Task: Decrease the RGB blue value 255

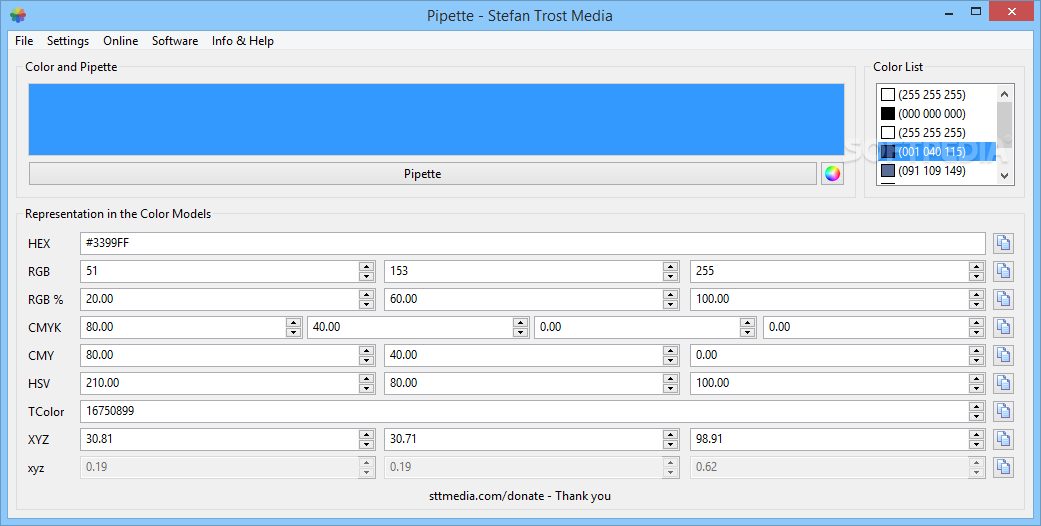Action: coord(976,276)
